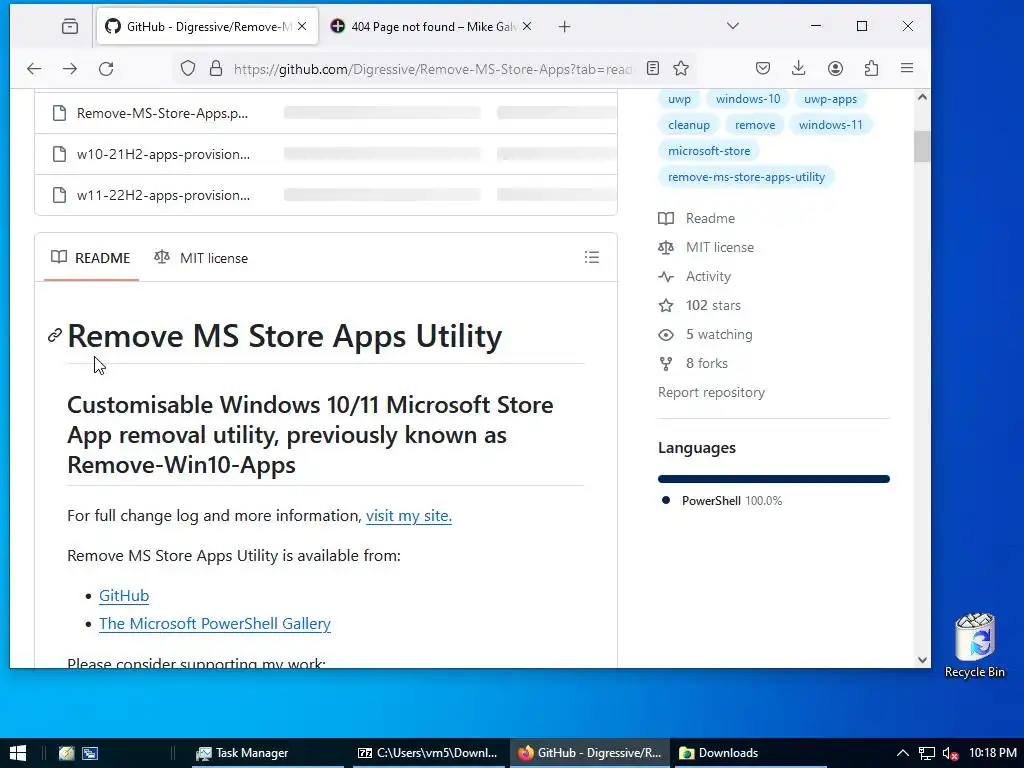
Task: Click Report repository link
Action: click(711, 392)
